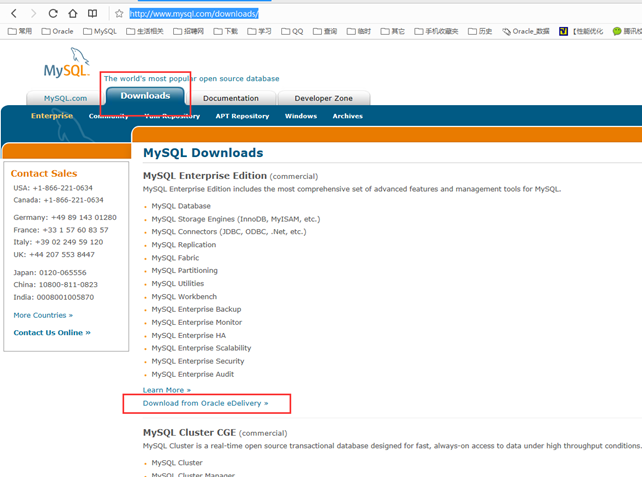The width and height of the screenshot is (642, 477).
Task: Open the 手机收藏夹 bookmarks folder
Action: [x=436, y=31]
